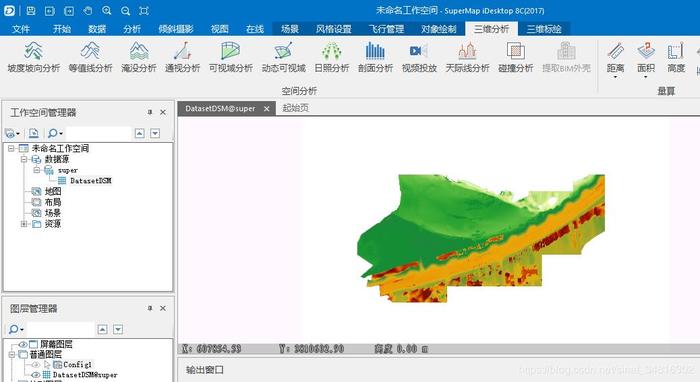Image resolution: width=700 pixels, height=382 pixels.
Task: Click the extract BIM shell icon (提取BIM外壳)
Action: 566,51
